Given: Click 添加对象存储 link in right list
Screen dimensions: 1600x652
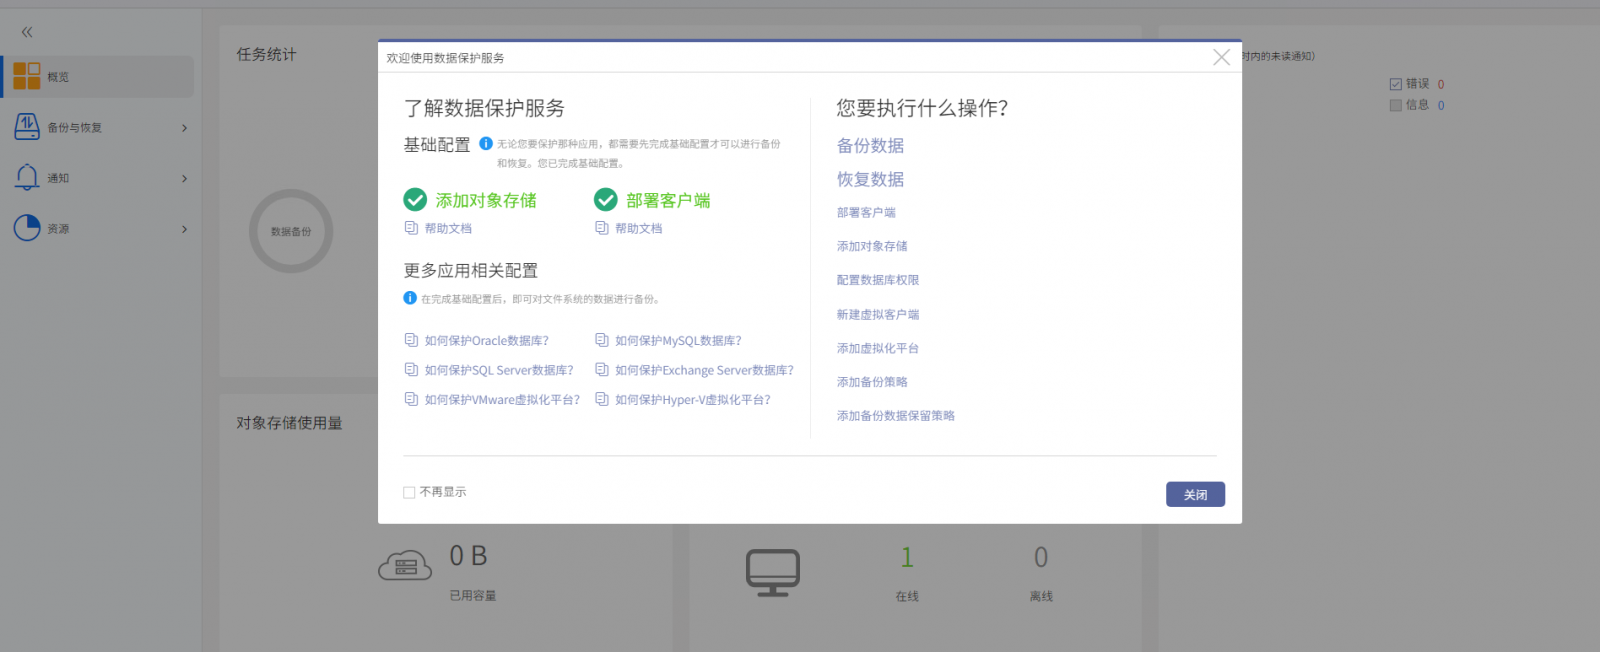Looking at the screenshot, I should point(872,246).
